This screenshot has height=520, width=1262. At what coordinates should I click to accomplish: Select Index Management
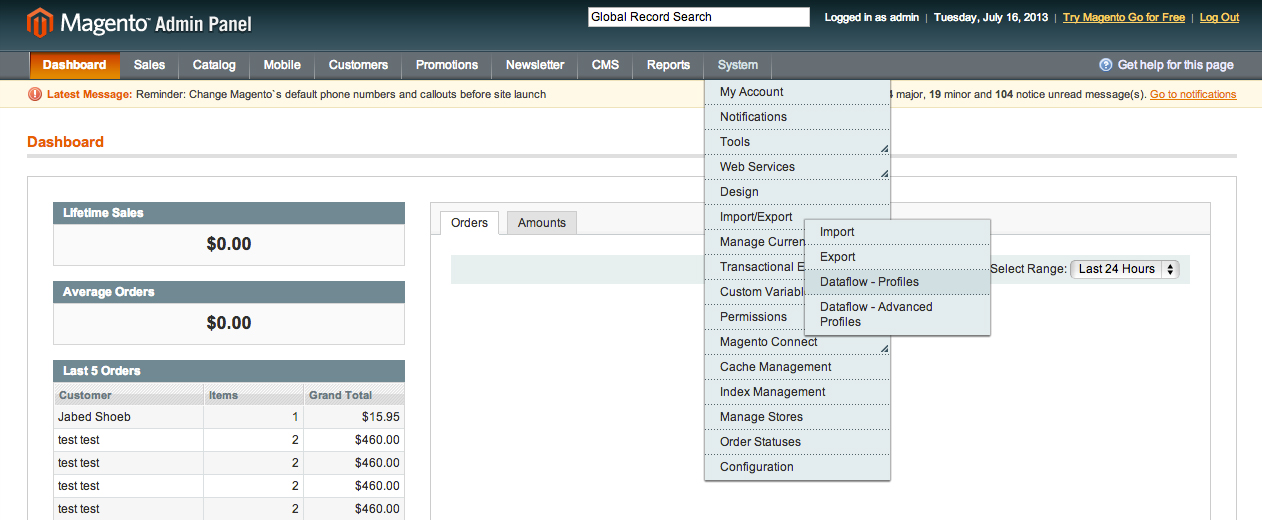tap(797, 392)
